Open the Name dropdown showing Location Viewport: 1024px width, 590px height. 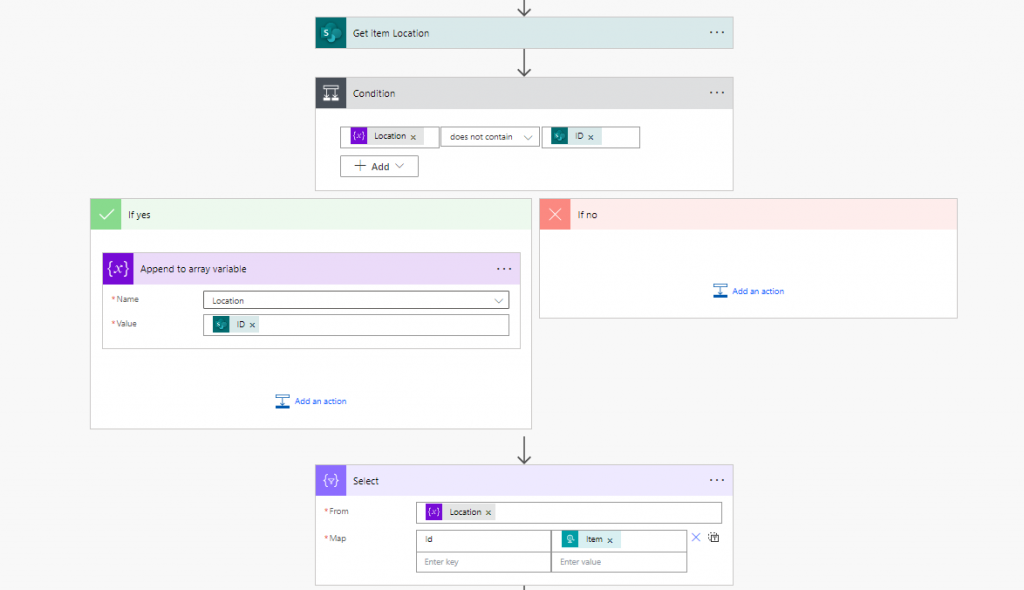pyautogui.click(x=355, y=300)
